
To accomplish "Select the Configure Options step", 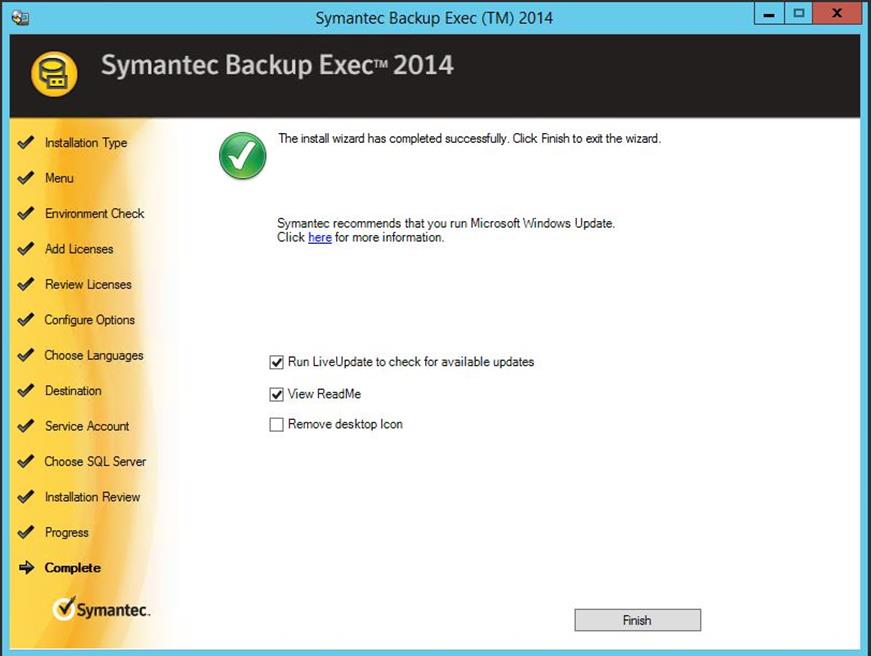I will click(89, 320).
